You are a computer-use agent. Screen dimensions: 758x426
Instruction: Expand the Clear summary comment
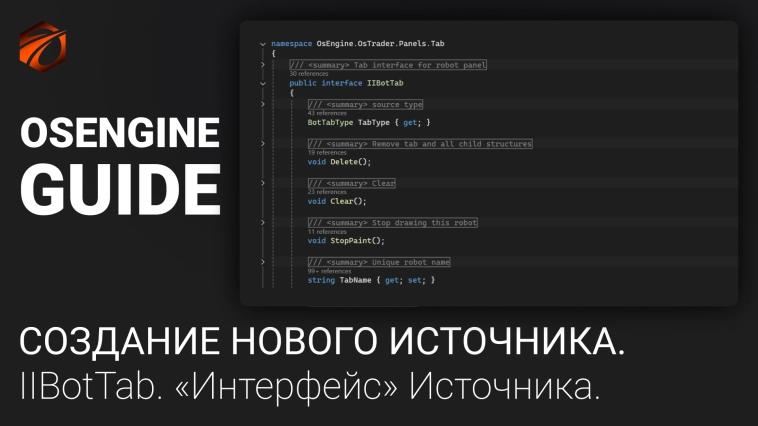[x=263, y=183]
